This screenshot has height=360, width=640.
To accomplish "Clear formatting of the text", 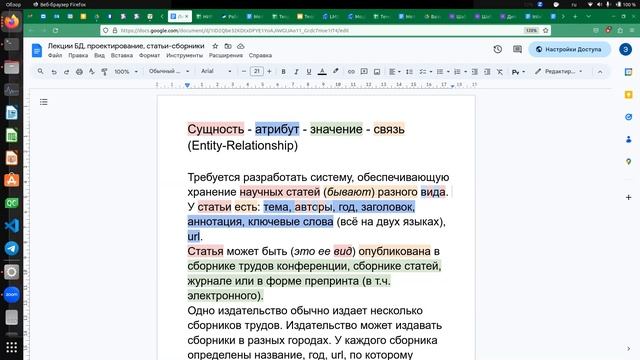I will tap(500, 71).
